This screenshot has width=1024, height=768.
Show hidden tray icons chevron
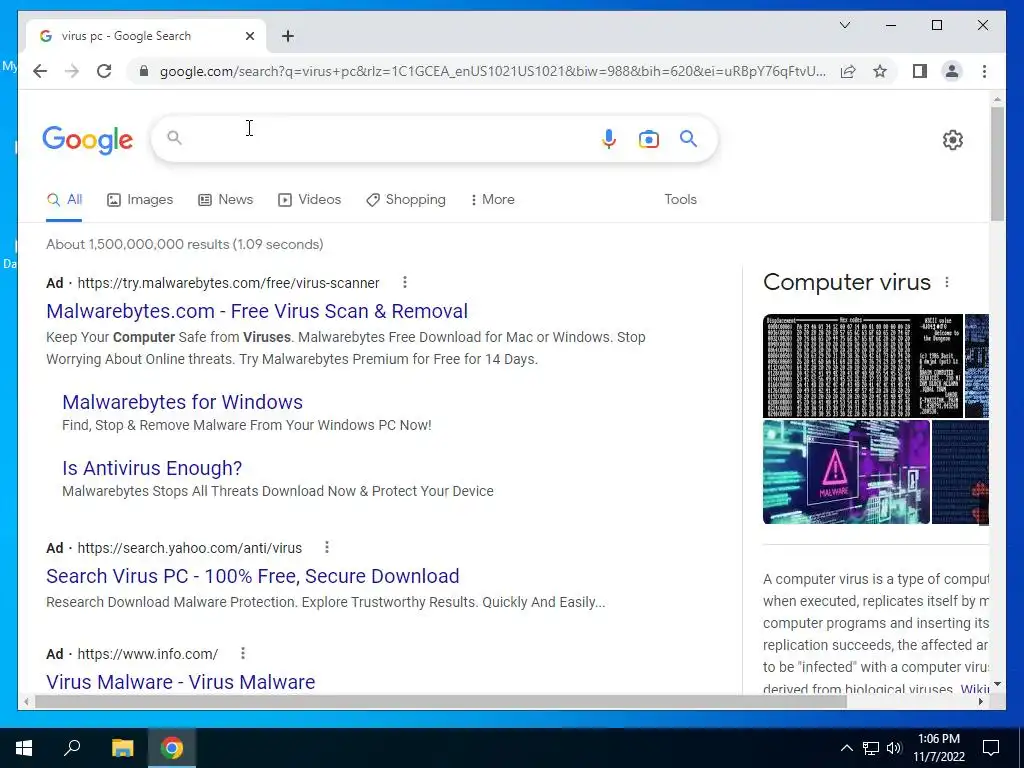(x=846, y=748)
